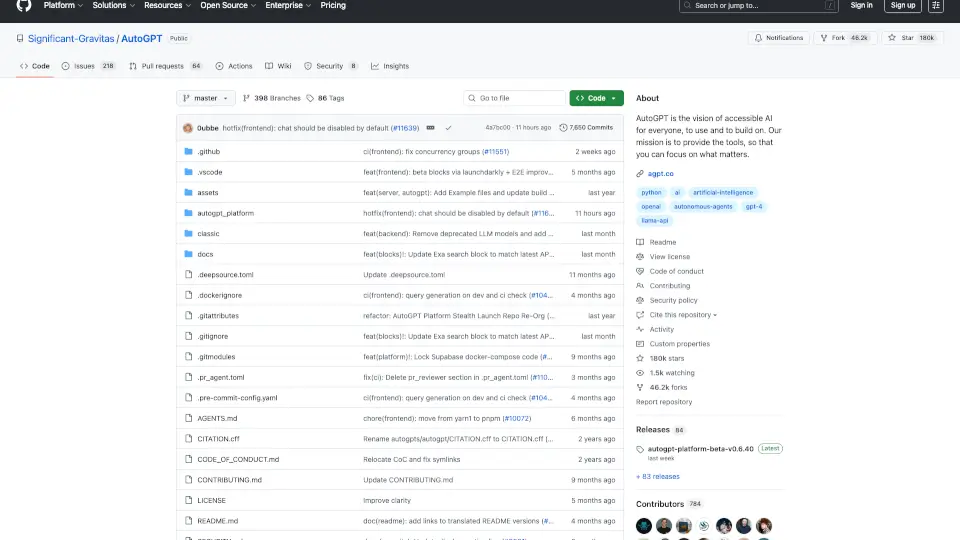Expand the master branch dropdown
The image size is (960, 540).
point(206,98)
